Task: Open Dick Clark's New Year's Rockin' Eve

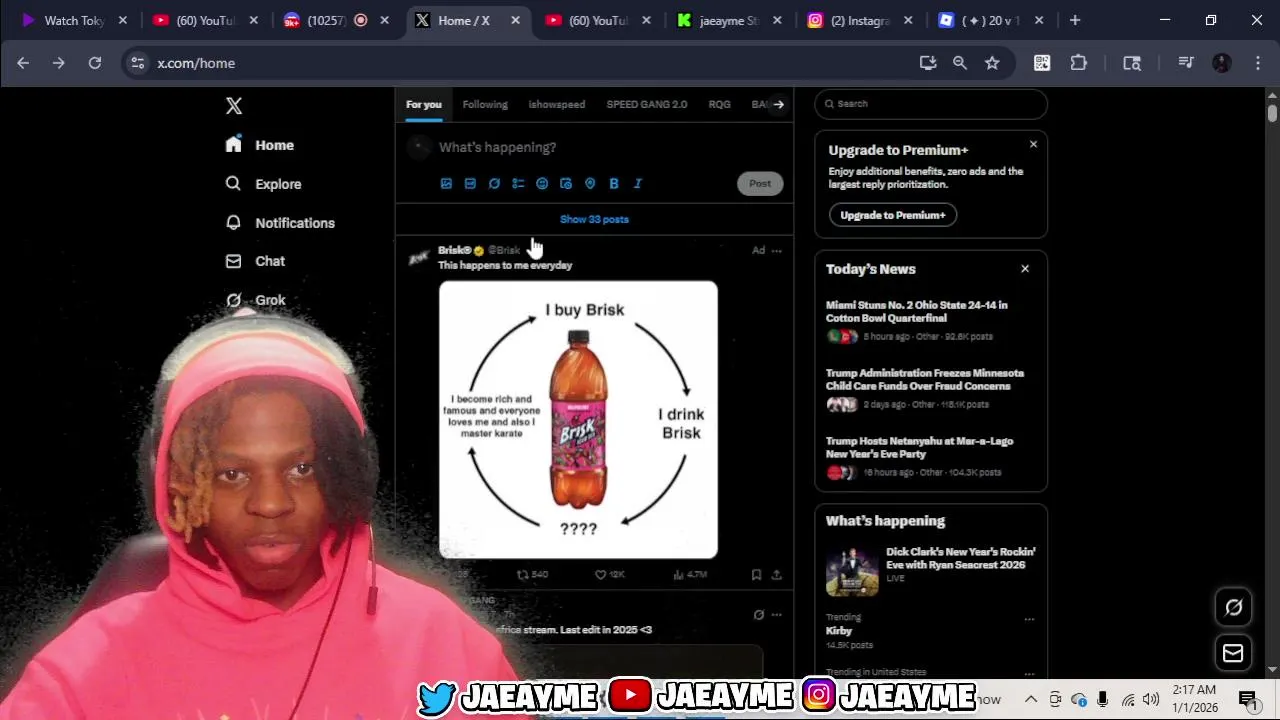Action: tap(931, 570)
